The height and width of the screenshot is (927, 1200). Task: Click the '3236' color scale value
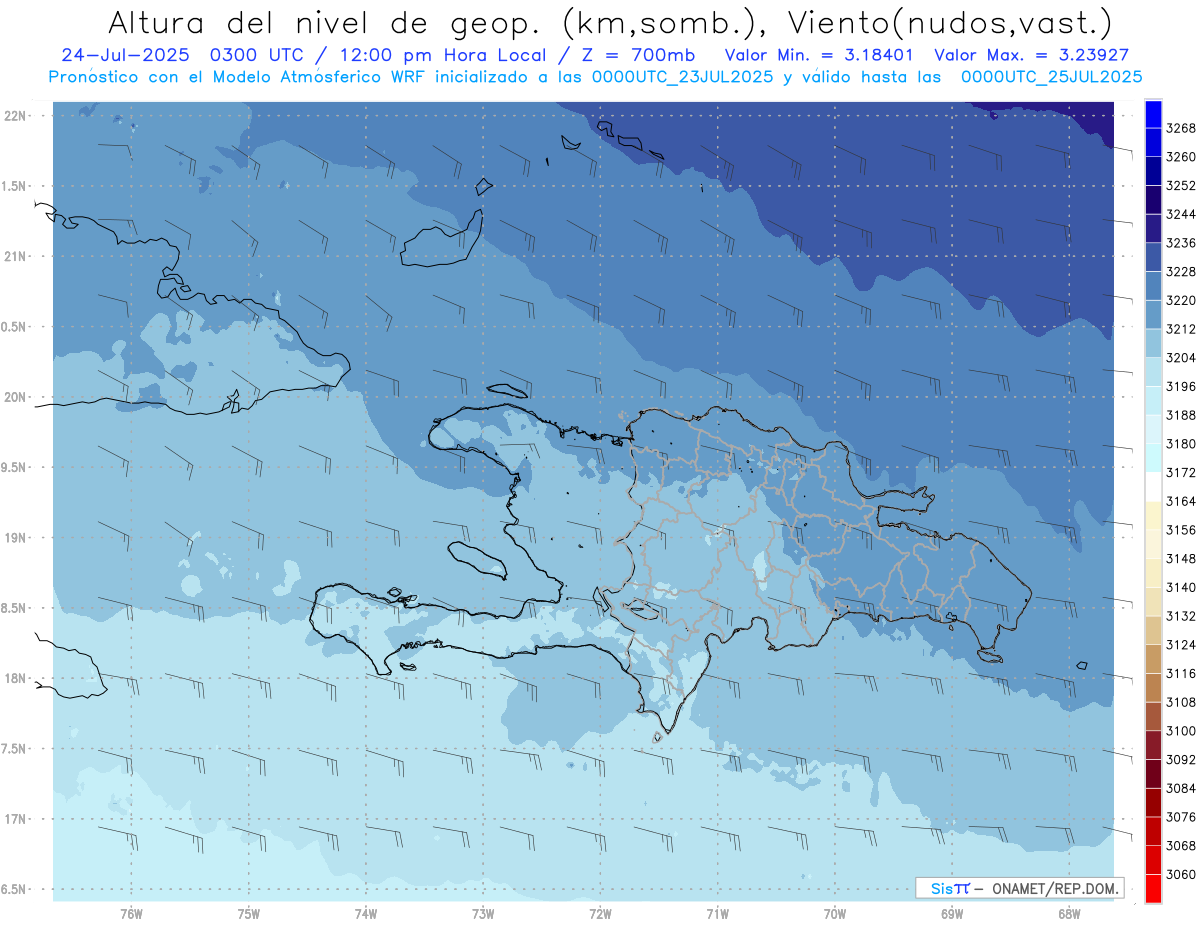click(1181, 243)
